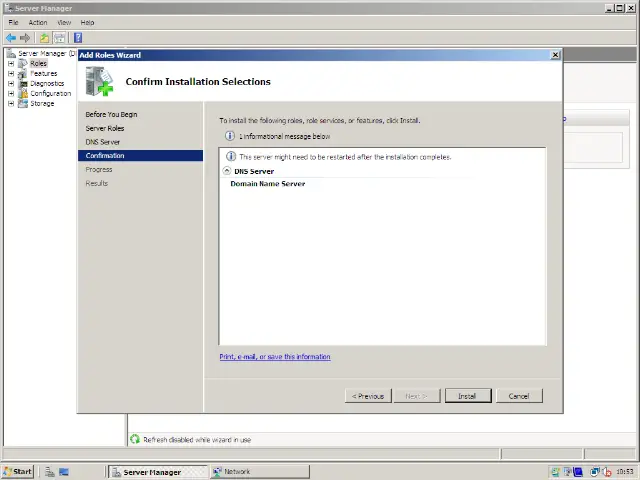The image size is (640, 480).
Task: Click the 'DNS Server' heading text
Action: [254, 171]
